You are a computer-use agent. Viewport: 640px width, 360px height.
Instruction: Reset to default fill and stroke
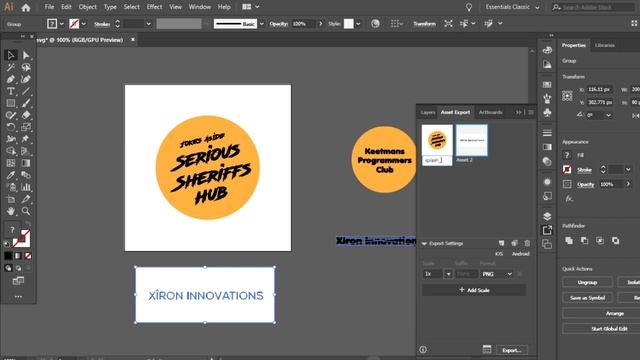tap(7, 244)
